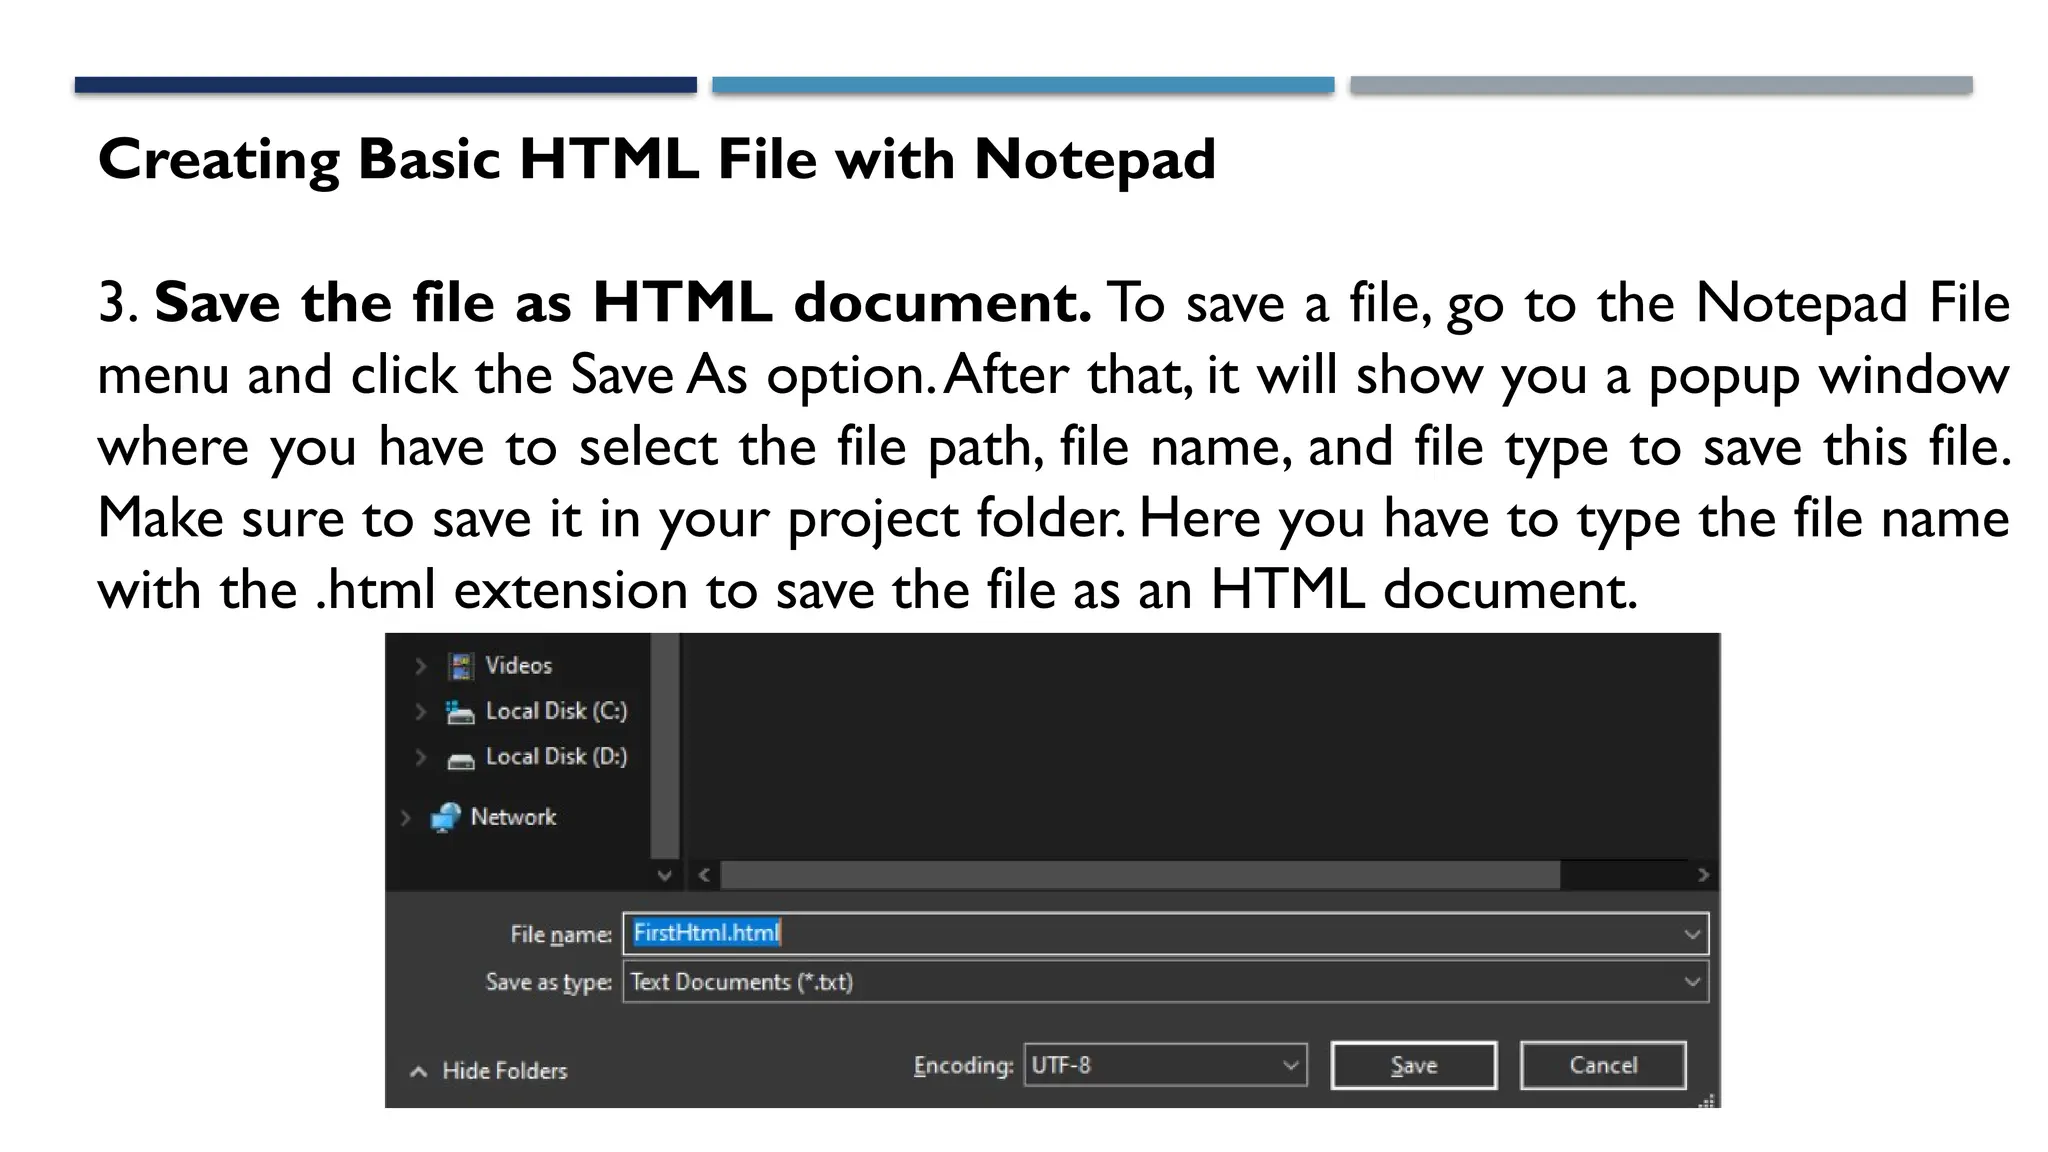The image size is (2048, 1152).
Task: Click the Save button
Action: [x=1414, y=1065]
